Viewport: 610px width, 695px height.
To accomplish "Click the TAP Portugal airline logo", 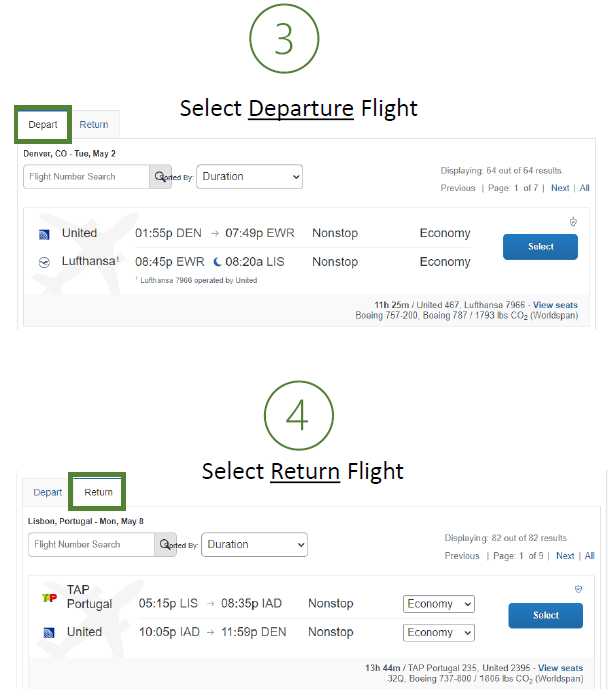I will pyautogui.click(x=48, y=598).
